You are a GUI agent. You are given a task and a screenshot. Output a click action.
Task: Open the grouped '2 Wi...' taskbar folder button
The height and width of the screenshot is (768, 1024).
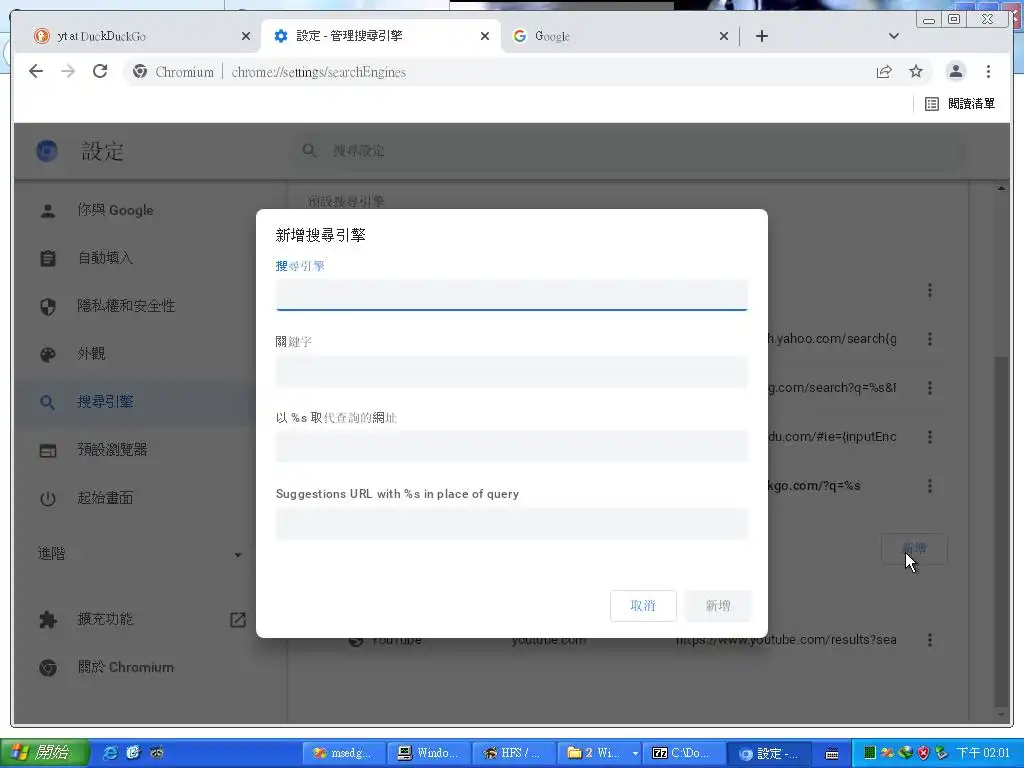[x=599, y=753]
